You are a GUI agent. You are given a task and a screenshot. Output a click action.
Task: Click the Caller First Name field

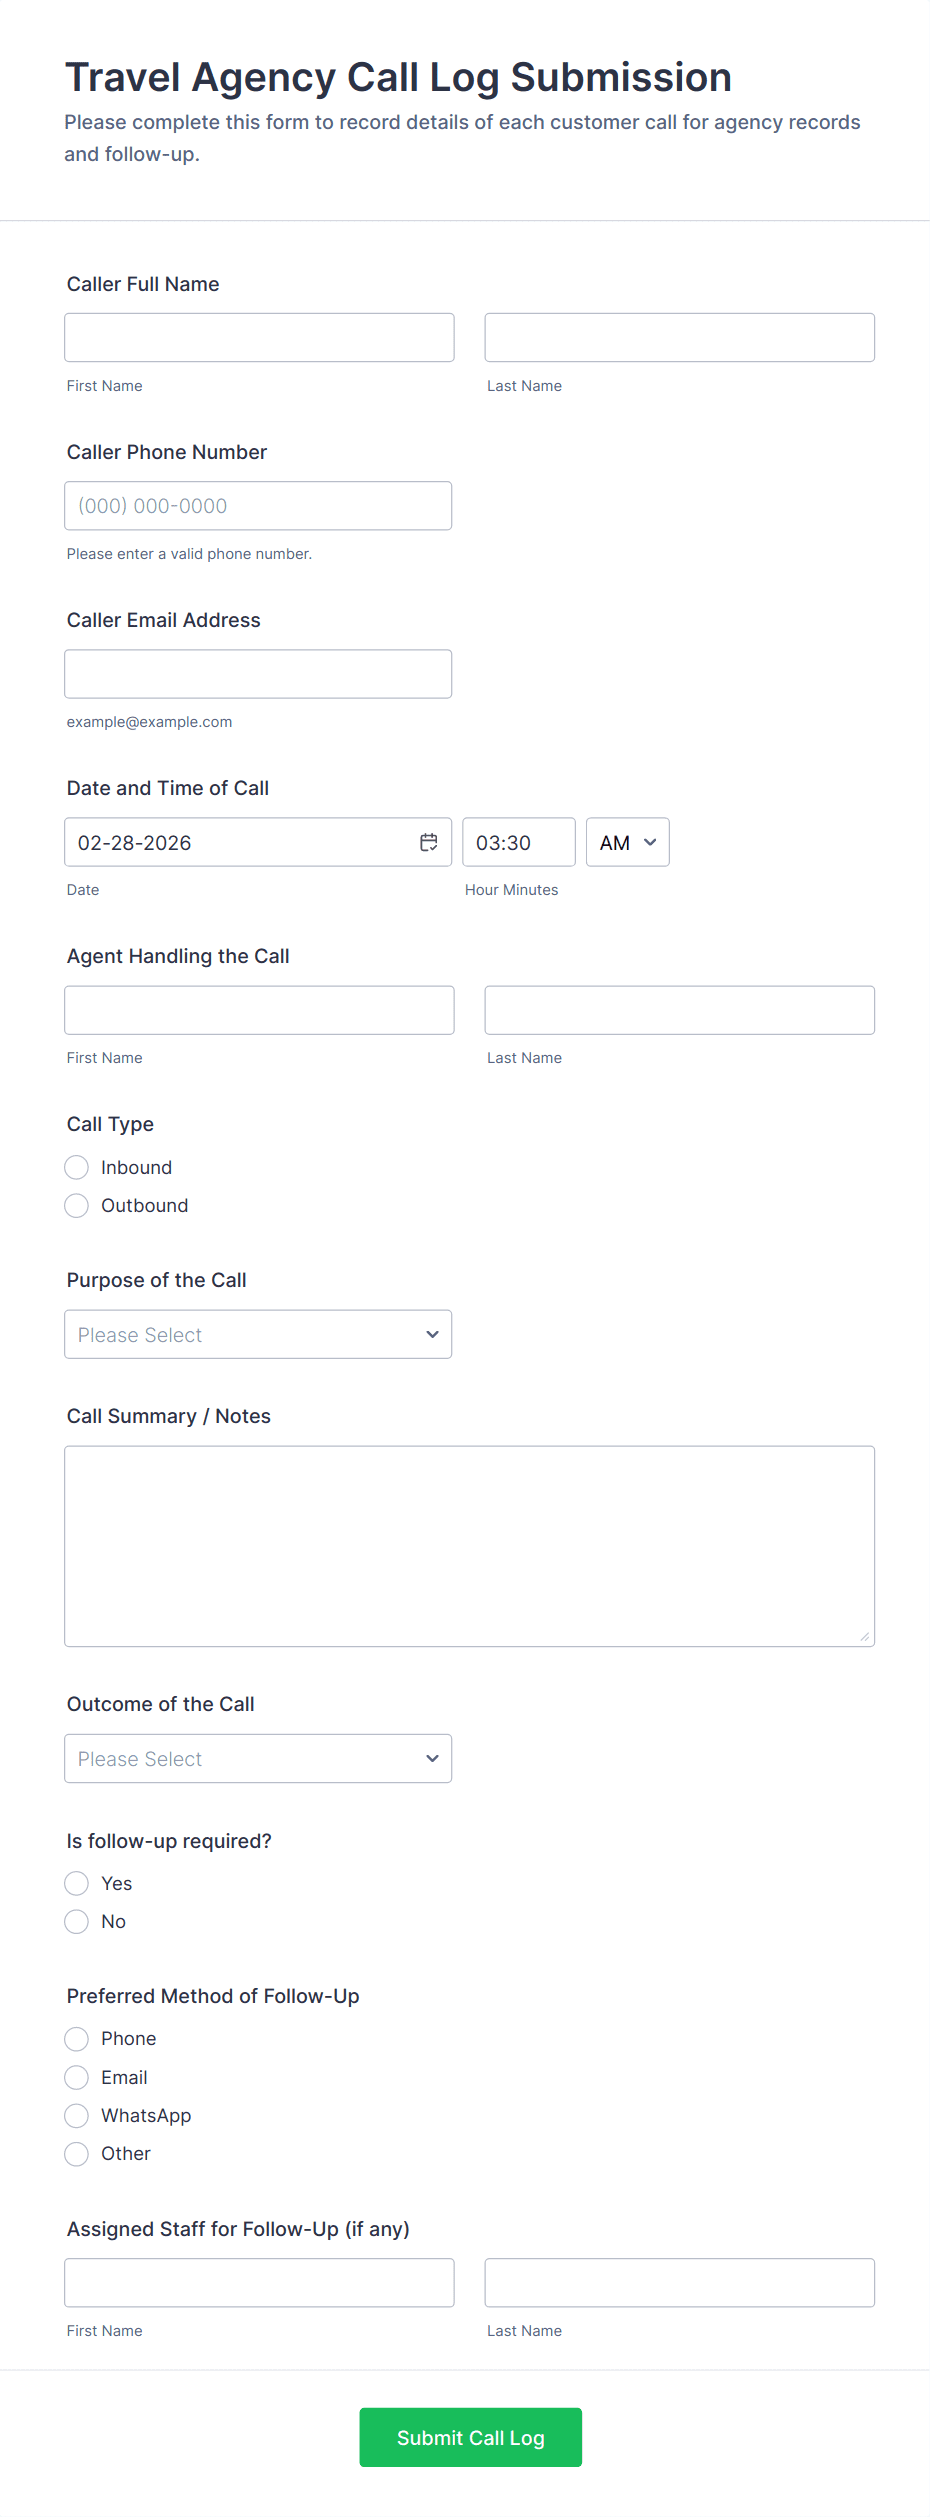point(259,337)
